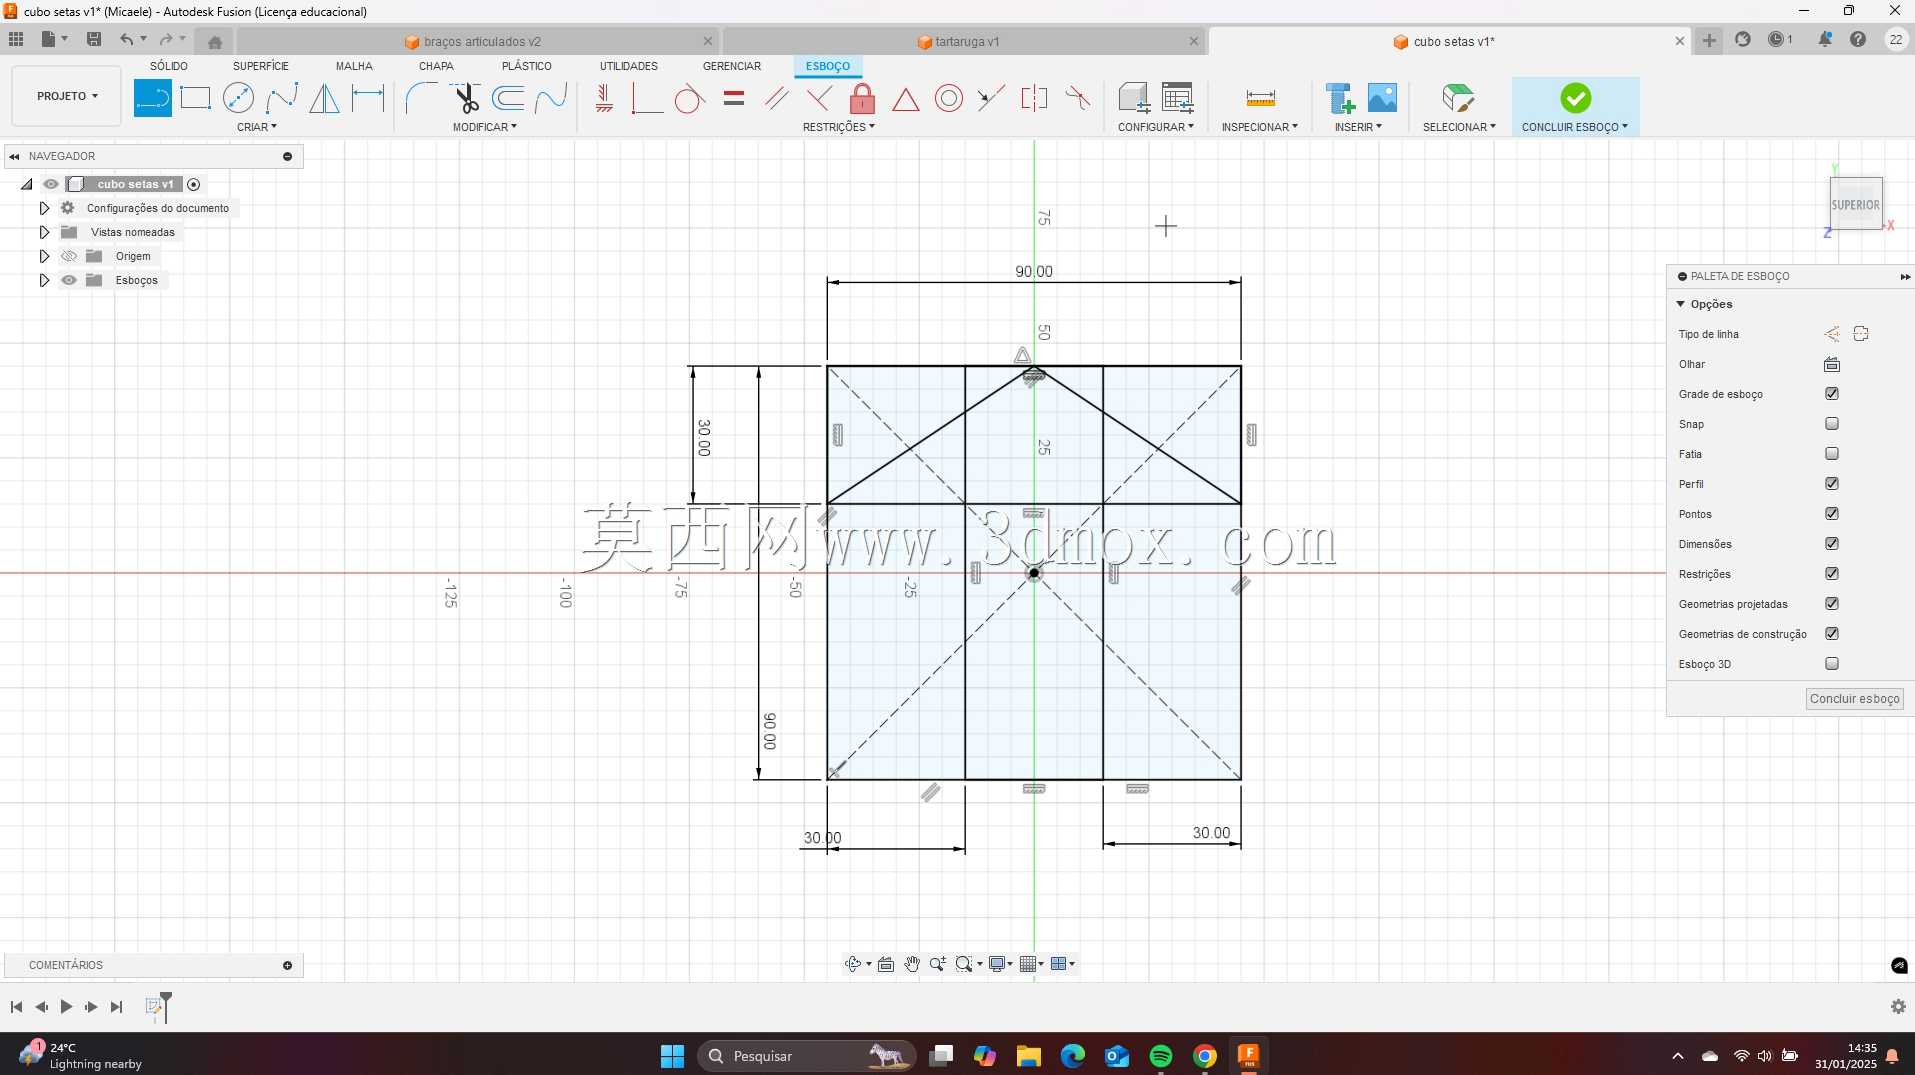
Task: Select the Pan hand tool
Action: 912,964
